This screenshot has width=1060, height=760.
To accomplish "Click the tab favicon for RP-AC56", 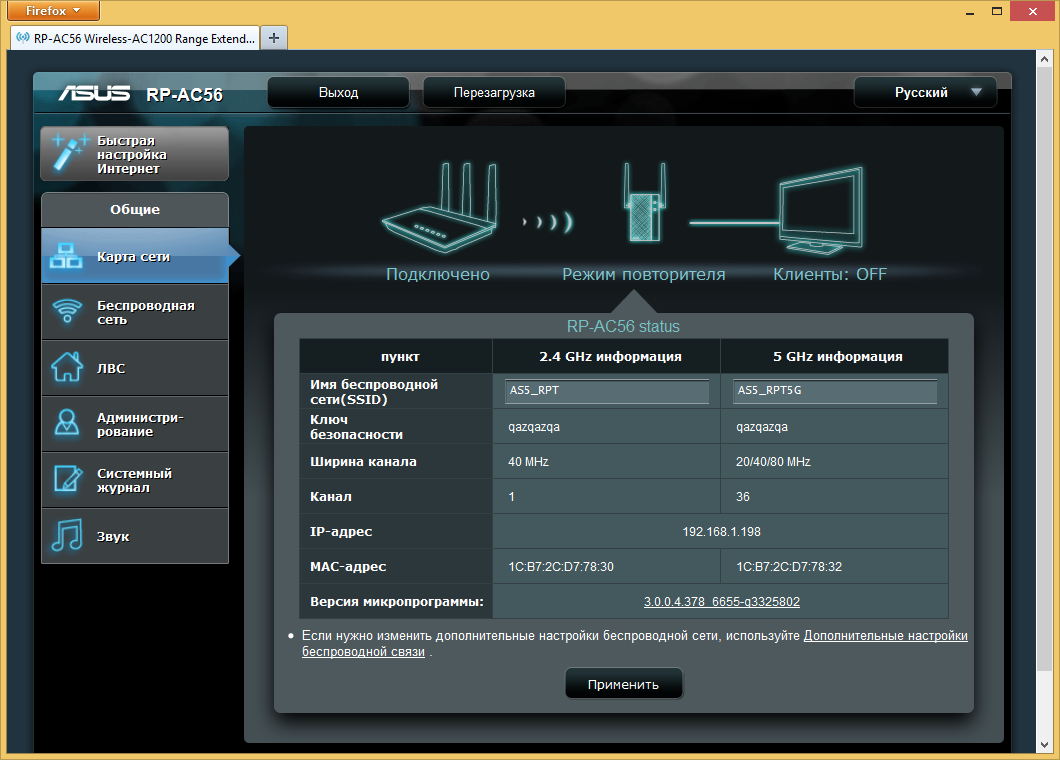I will click(x=22, y=38).
